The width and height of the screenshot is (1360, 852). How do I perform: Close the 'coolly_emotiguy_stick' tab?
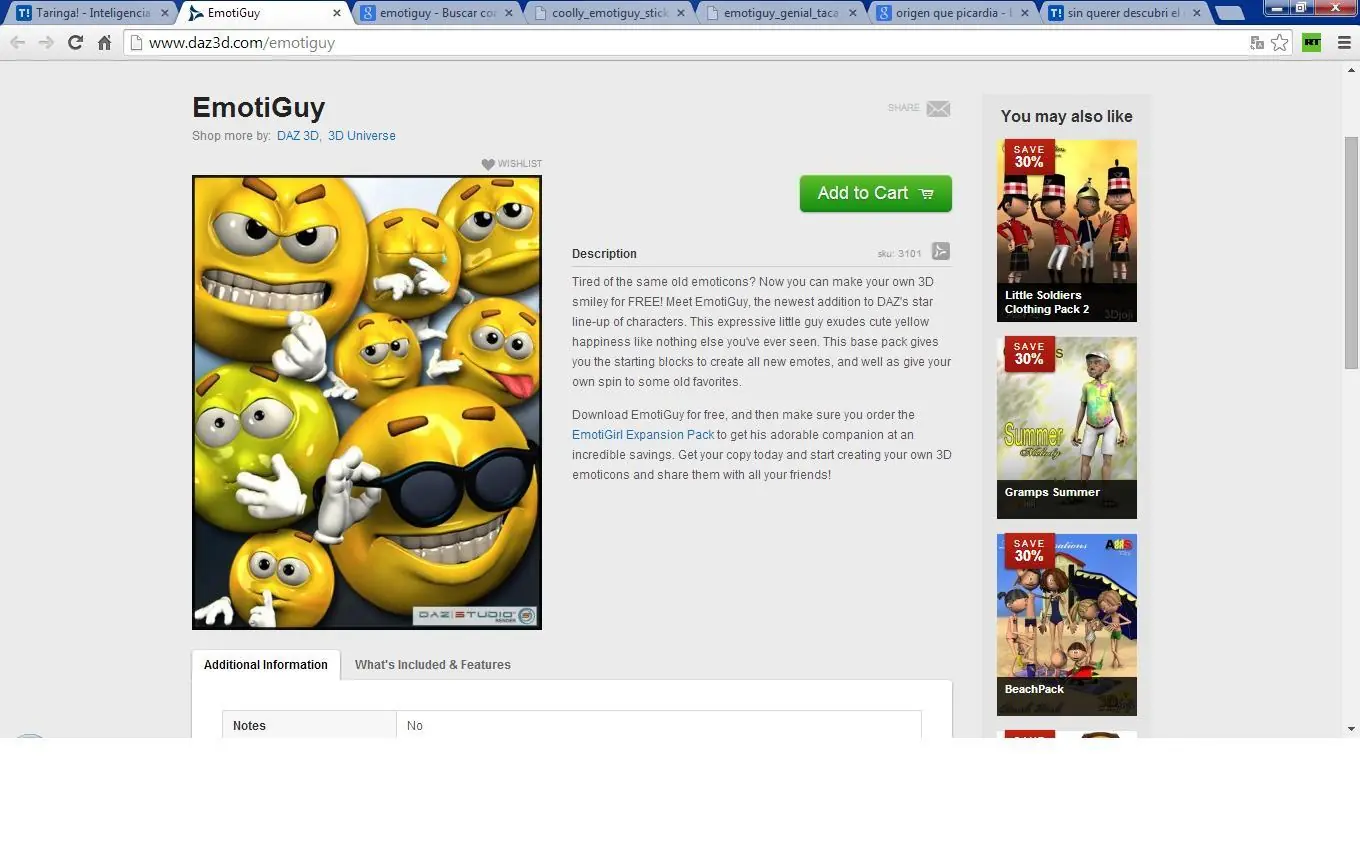pos(681,13)
